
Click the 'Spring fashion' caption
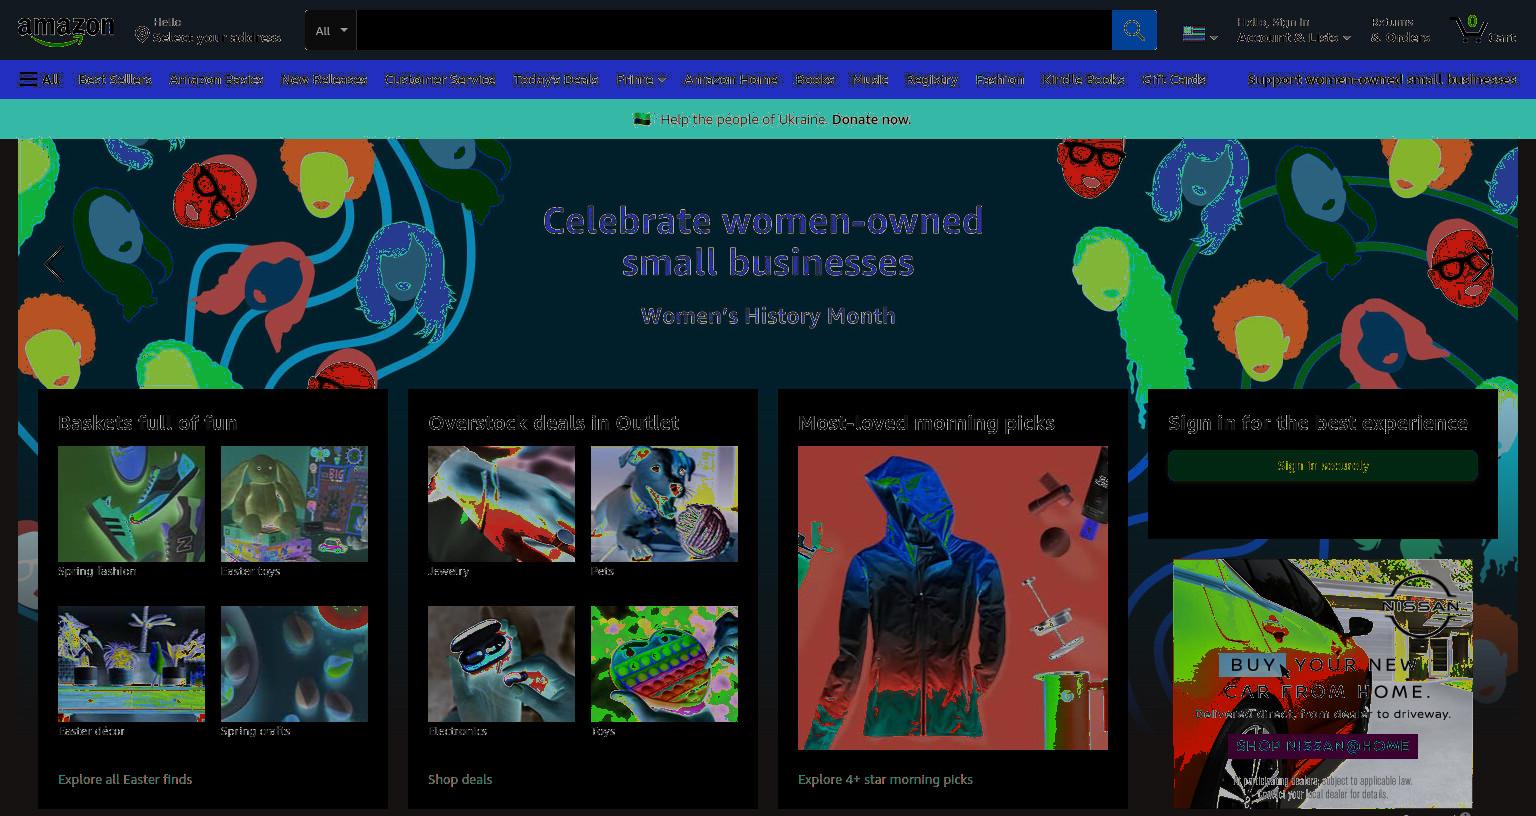pos(97,571)
